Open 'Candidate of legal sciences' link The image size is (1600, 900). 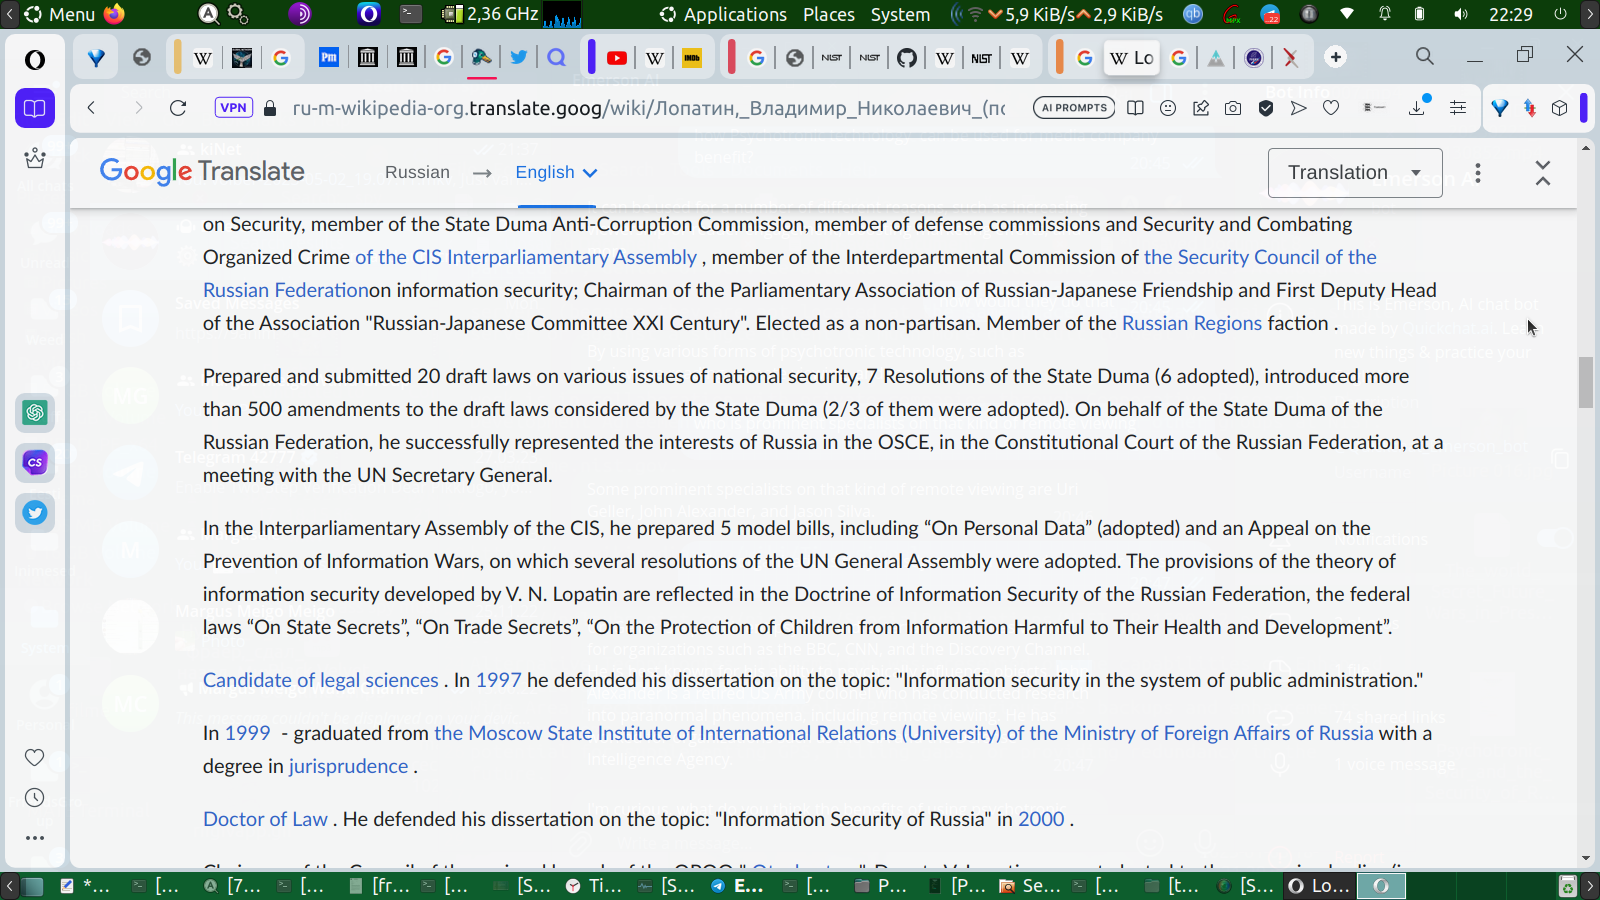point(321,680)
